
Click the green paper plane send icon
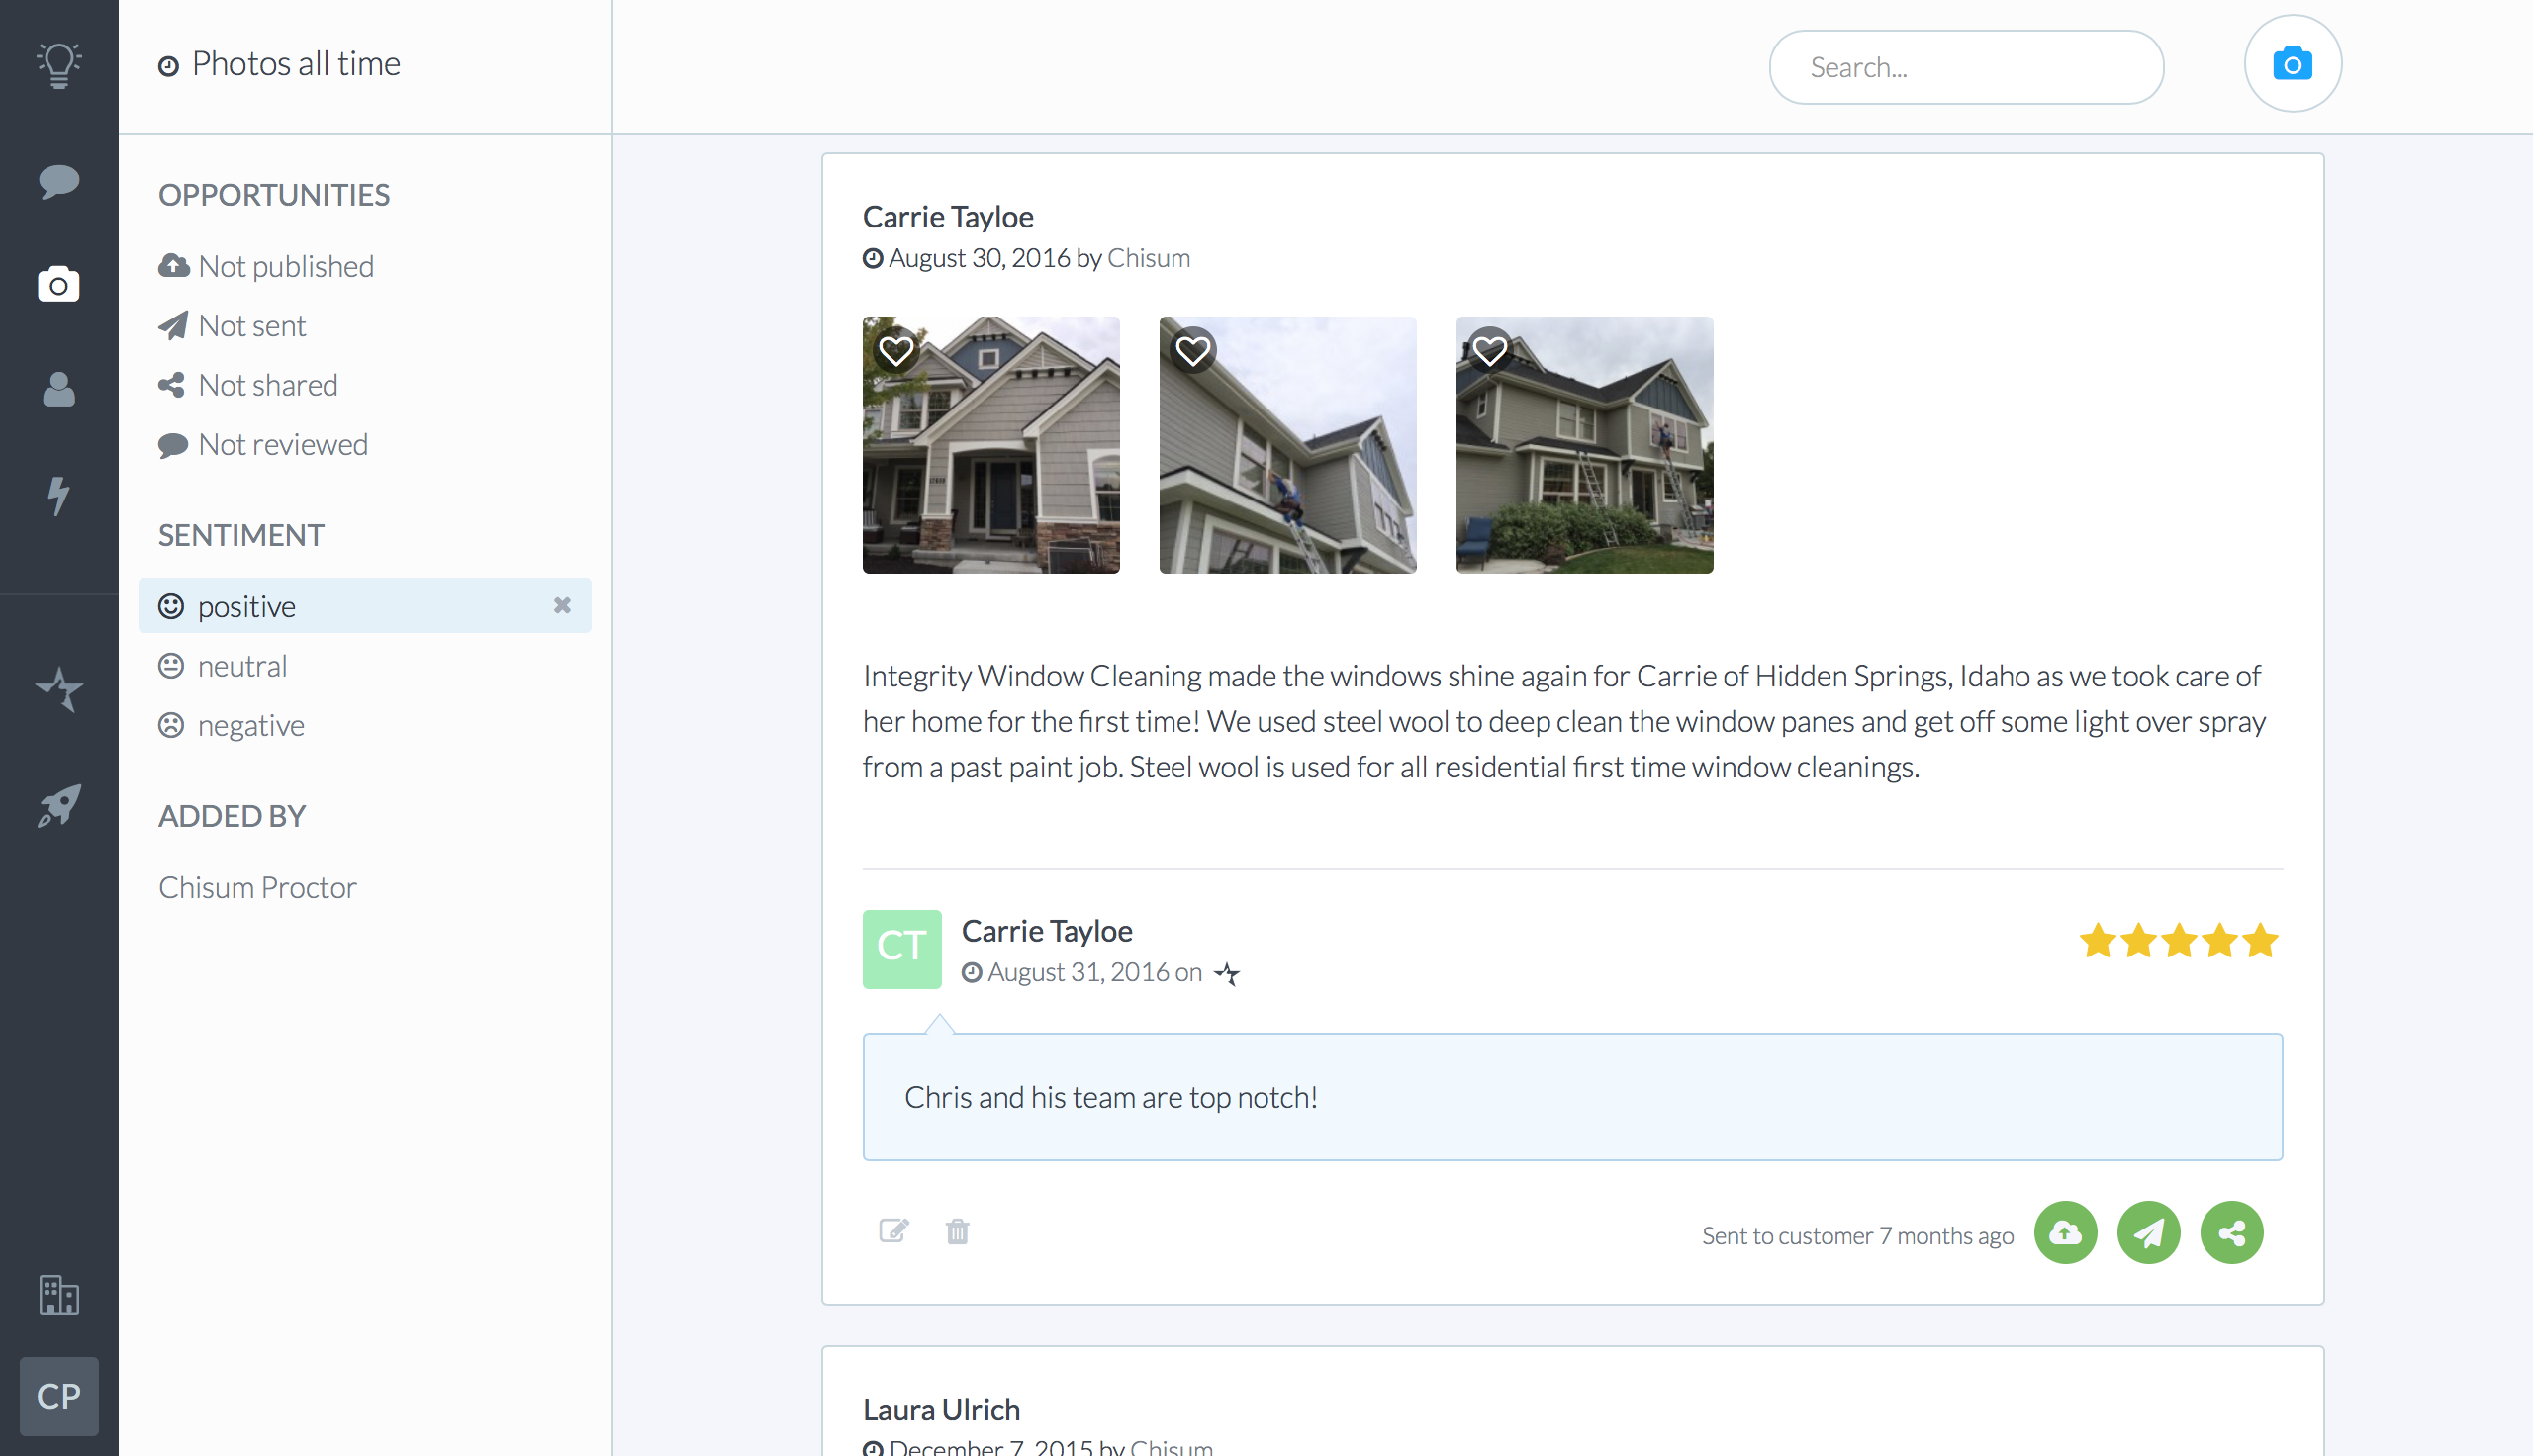coord(2148,1233)
